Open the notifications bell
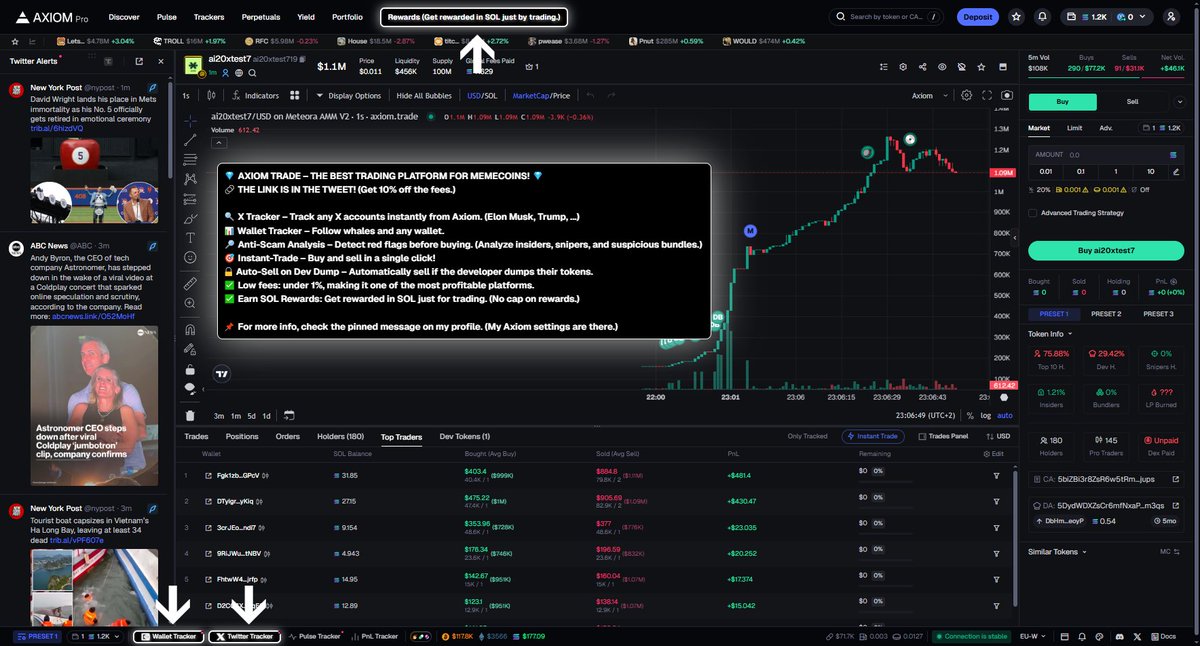Viewport: 1200px width, 646px height. click(x=1043, y=17)
